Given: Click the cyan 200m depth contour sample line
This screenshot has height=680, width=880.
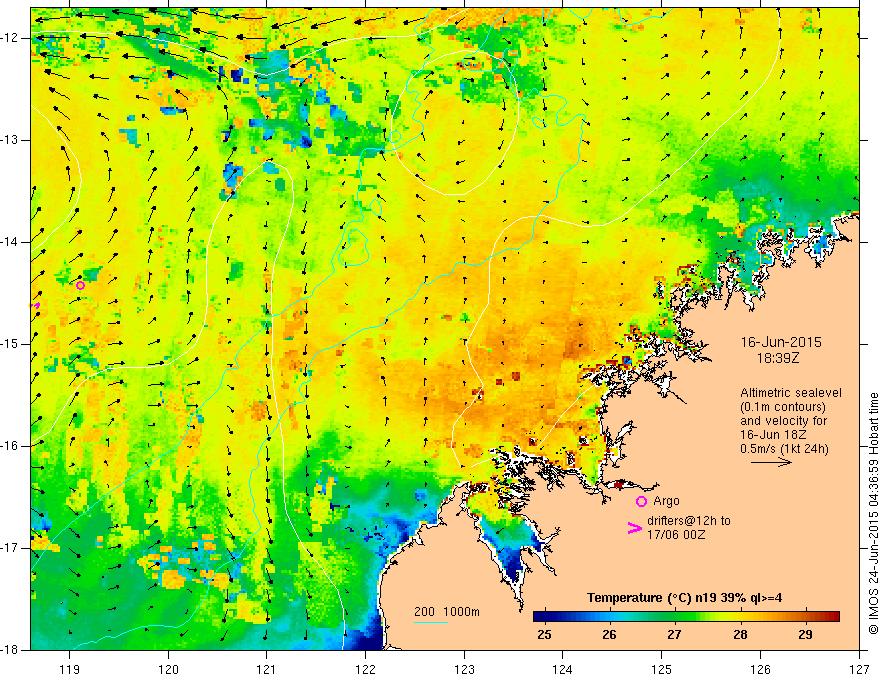Looking at the screenshot, I should (430, 622).
